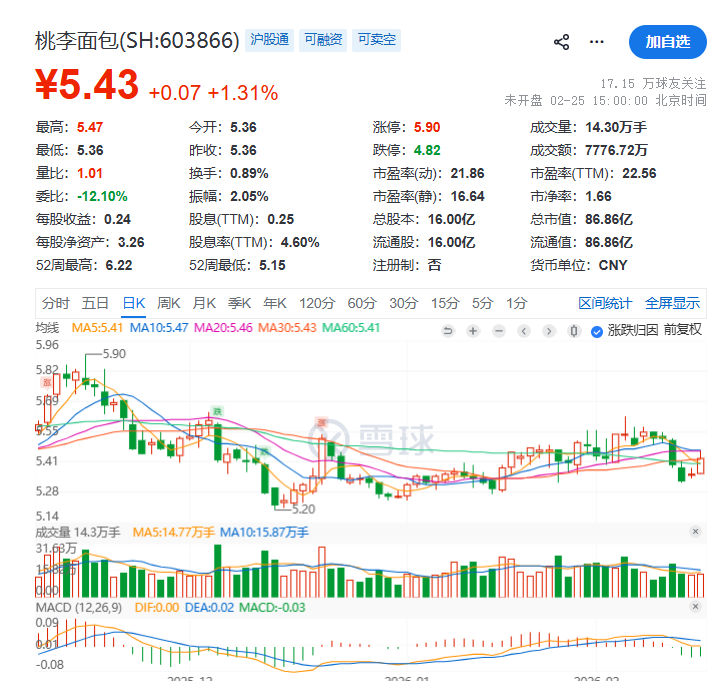
Task: Open the 前复权 adjustment dropdown
Action: click(x=684, y=330)
